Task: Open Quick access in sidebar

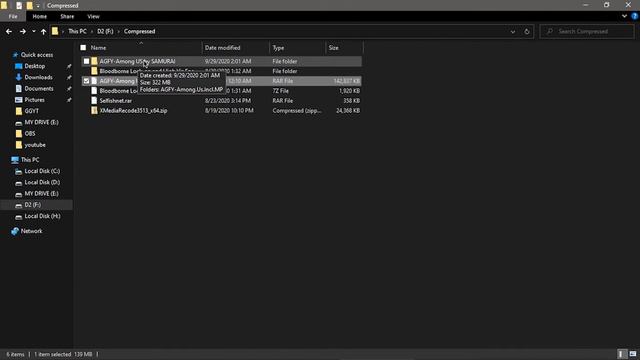Action: tap(37, 55)
